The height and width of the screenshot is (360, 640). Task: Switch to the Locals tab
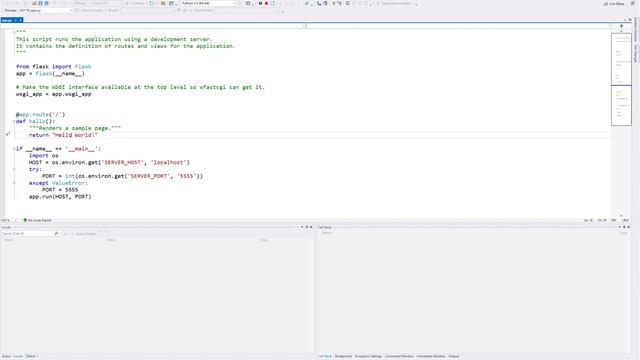(18, 356)
